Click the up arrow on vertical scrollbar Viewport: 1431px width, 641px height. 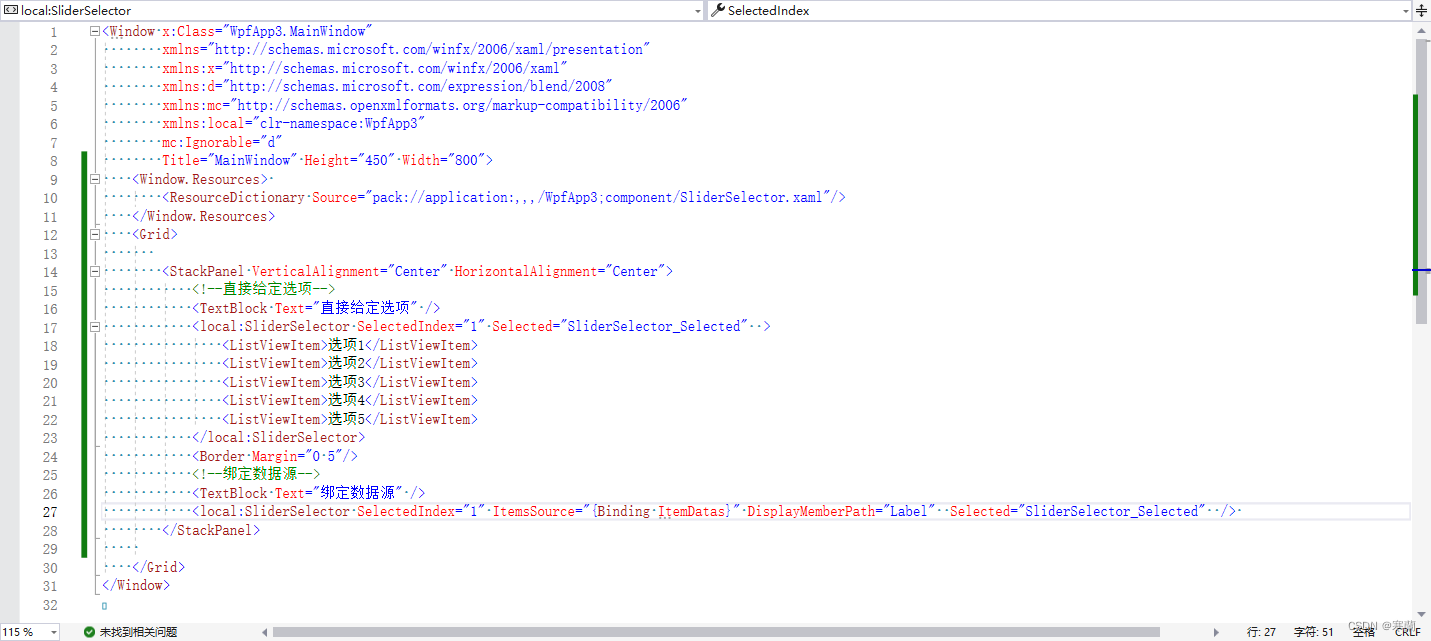[x=1422, y=29]
